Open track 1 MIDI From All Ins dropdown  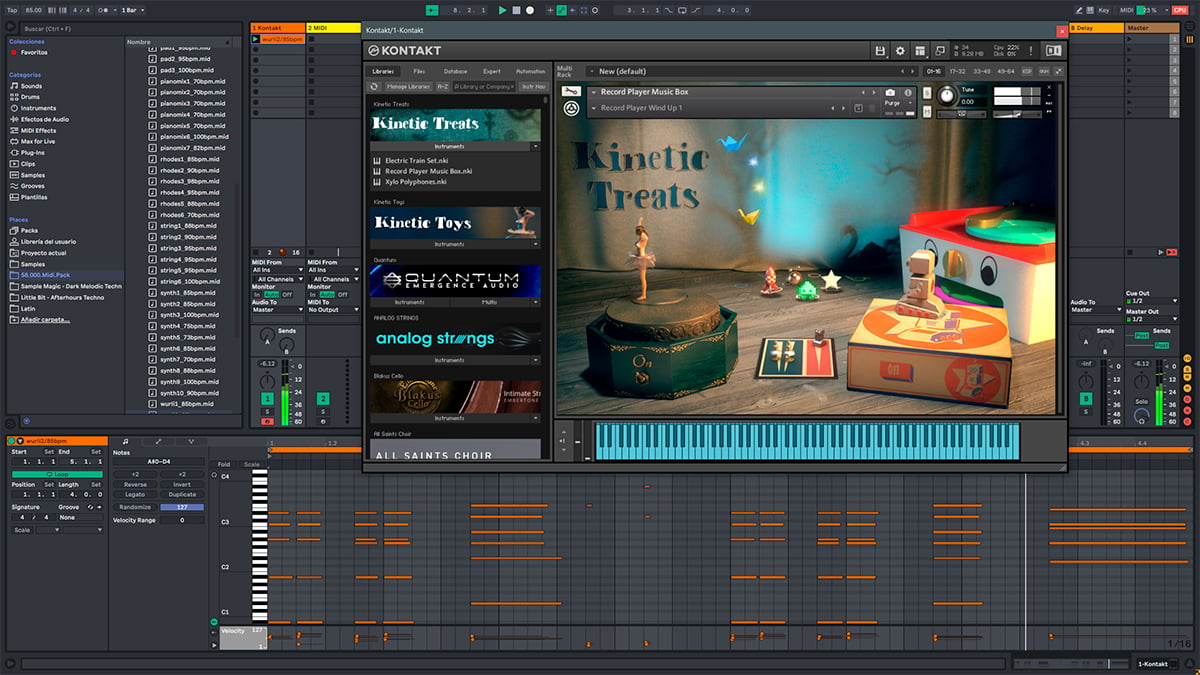[277, 270]
